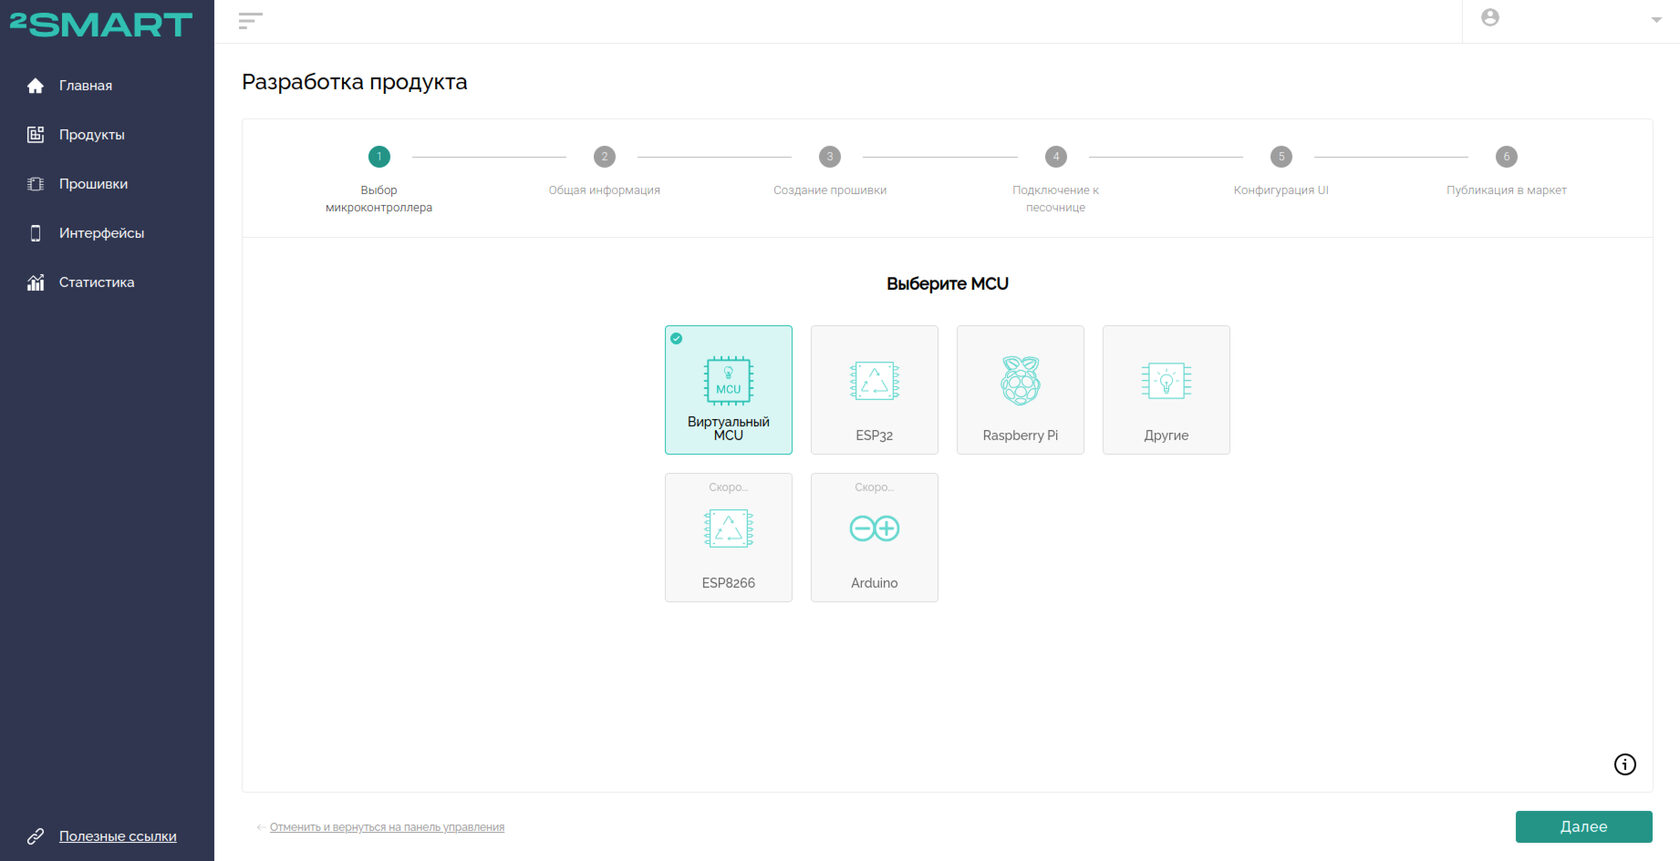Click the Выберите MCU heading
1680x861 pixels.
click(x=948, y=284)
